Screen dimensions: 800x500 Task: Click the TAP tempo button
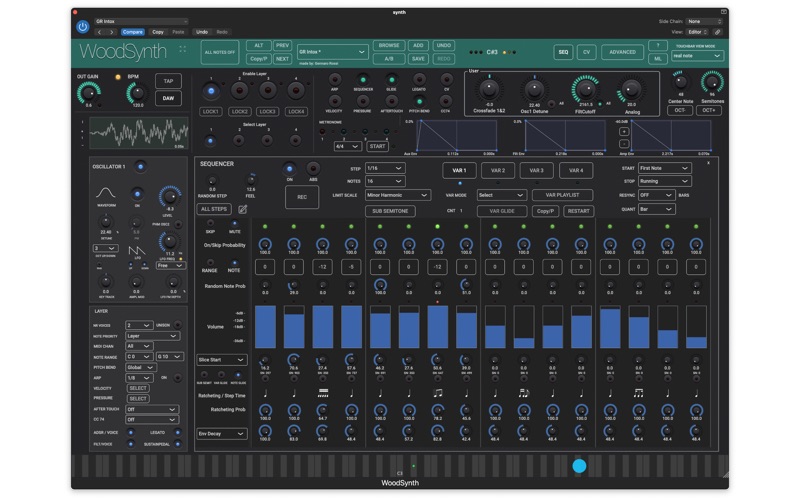tap(168, 81)
